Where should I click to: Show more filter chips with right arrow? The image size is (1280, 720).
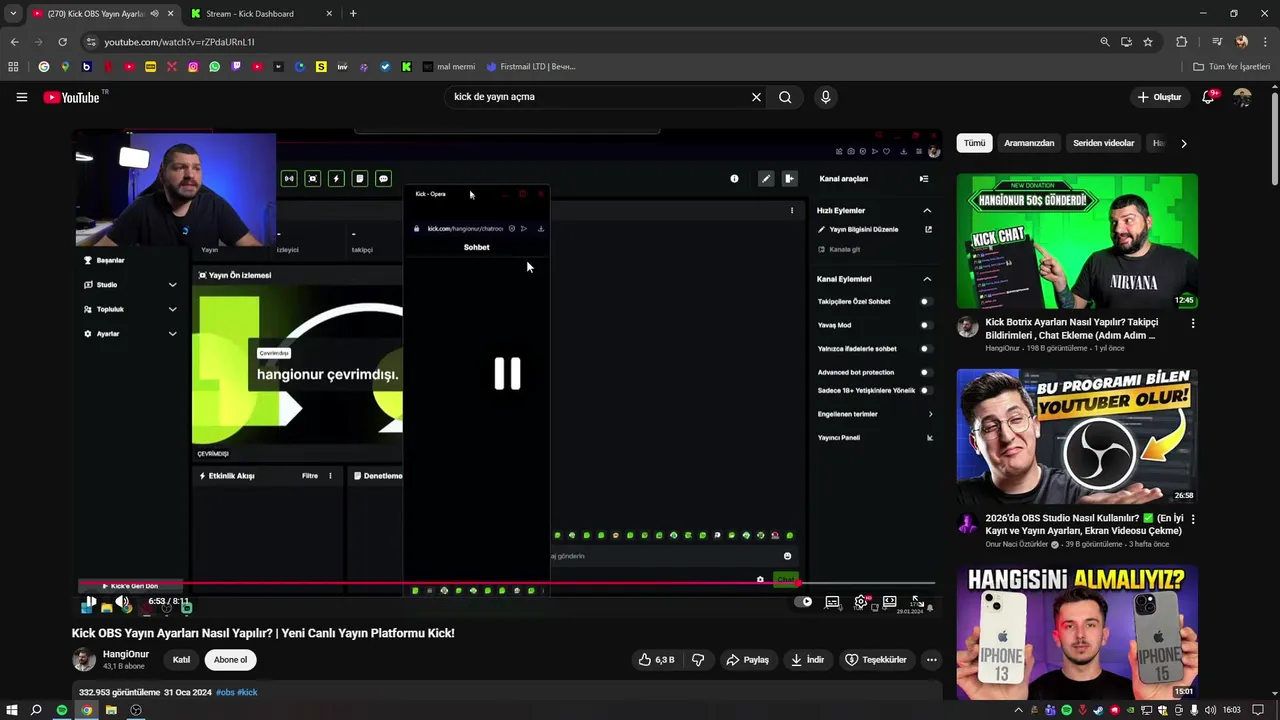point(1183,143)
